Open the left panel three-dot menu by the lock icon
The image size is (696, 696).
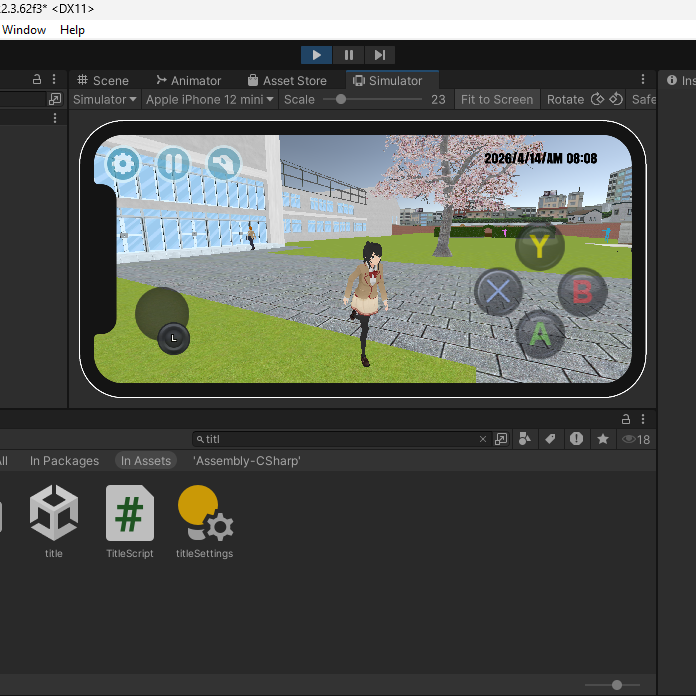click(54, 79)
